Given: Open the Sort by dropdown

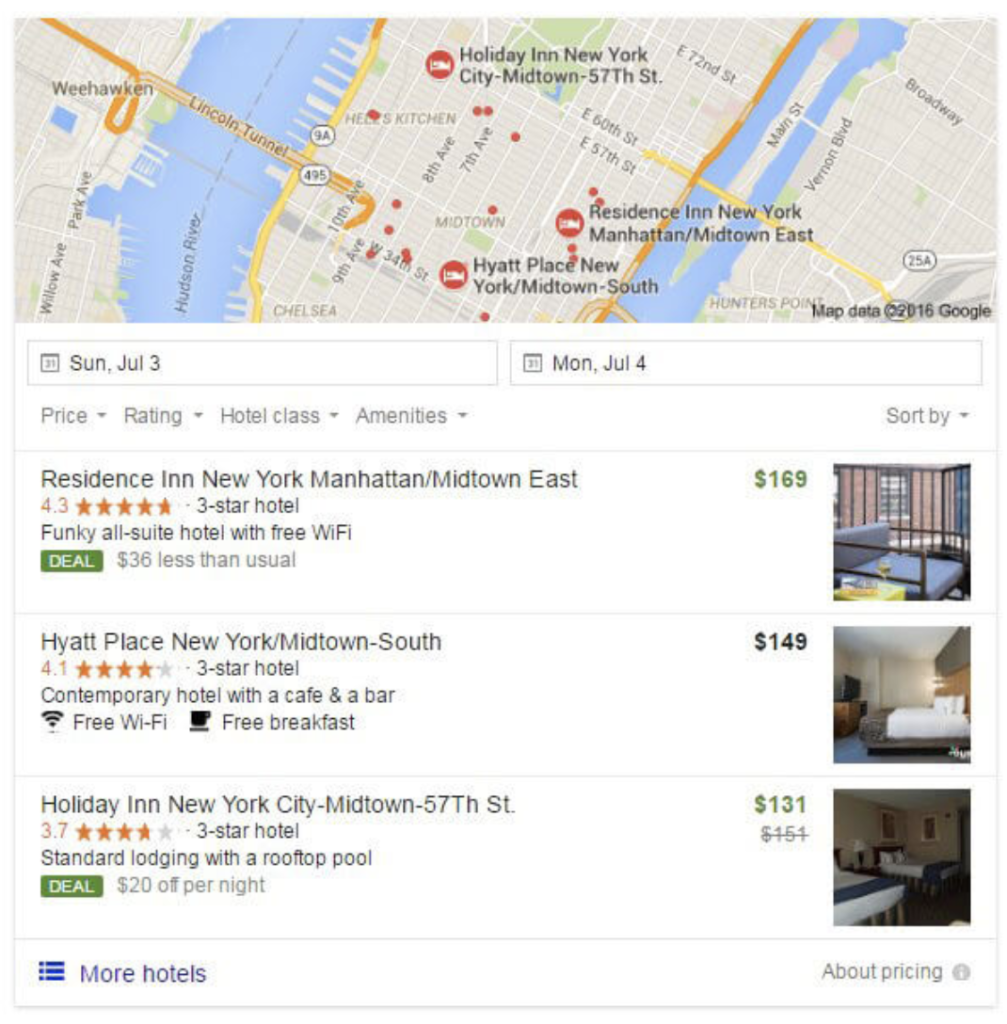Looking at the screenshot, I should click(927, 416).
